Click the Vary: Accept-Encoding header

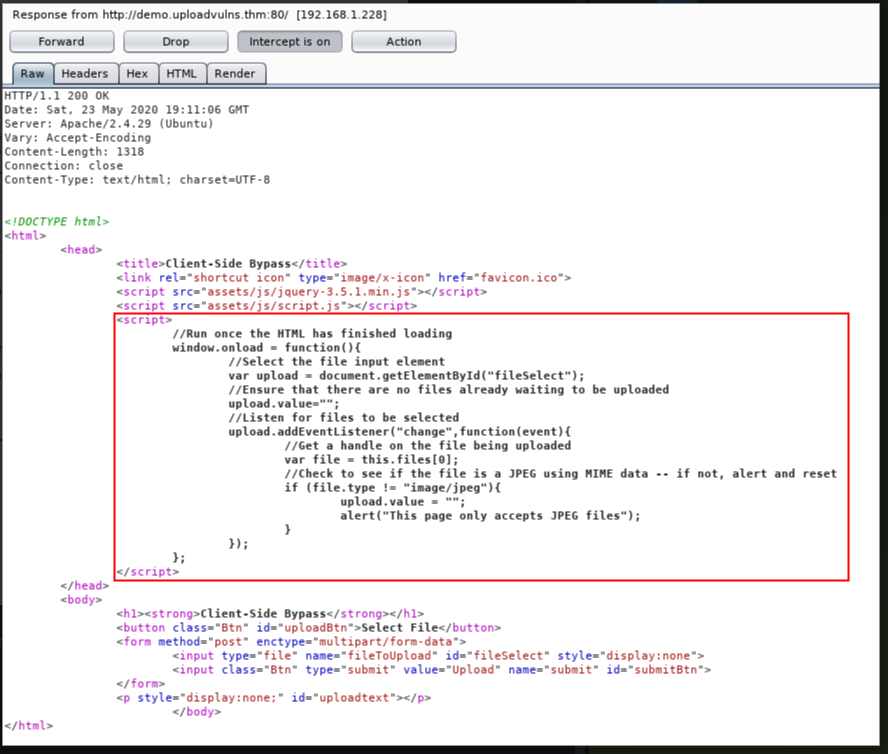(x=78, y=138)
